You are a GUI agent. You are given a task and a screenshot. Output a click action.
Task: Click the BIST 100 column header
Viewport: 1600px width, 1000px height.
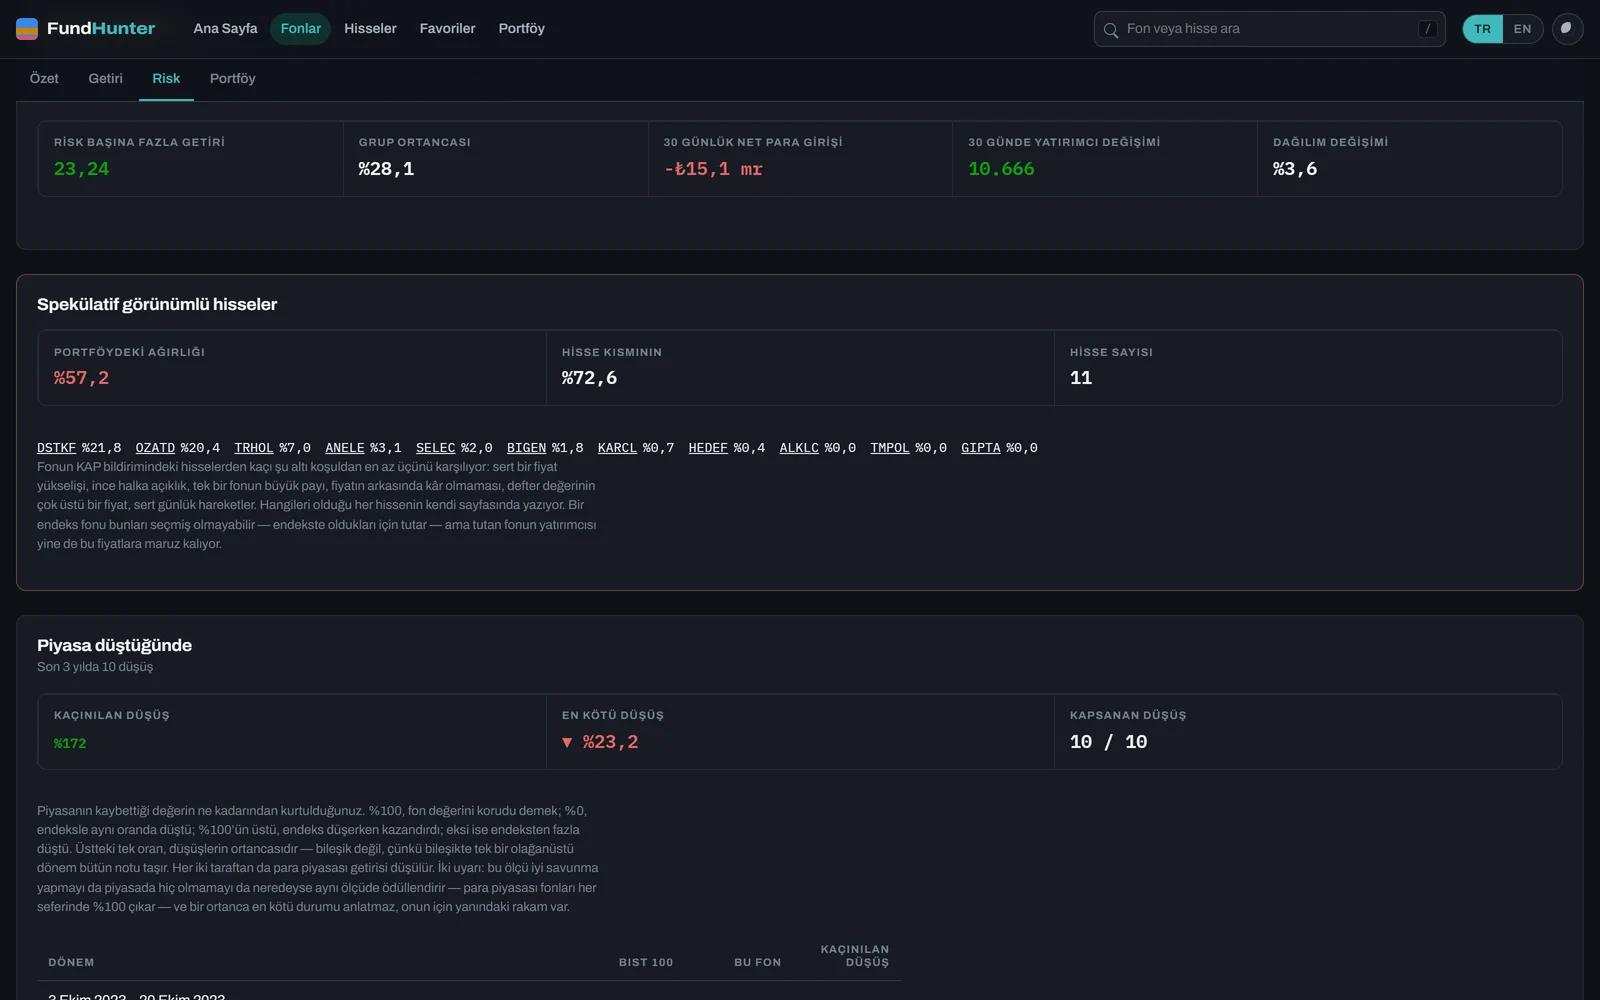(646, 962)
